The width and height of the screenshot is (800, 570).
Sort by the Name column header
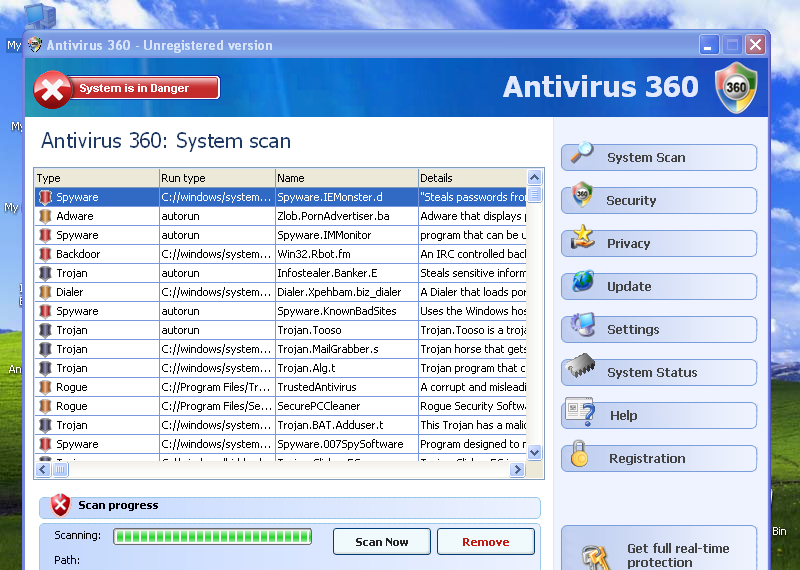tap(346, 178)
